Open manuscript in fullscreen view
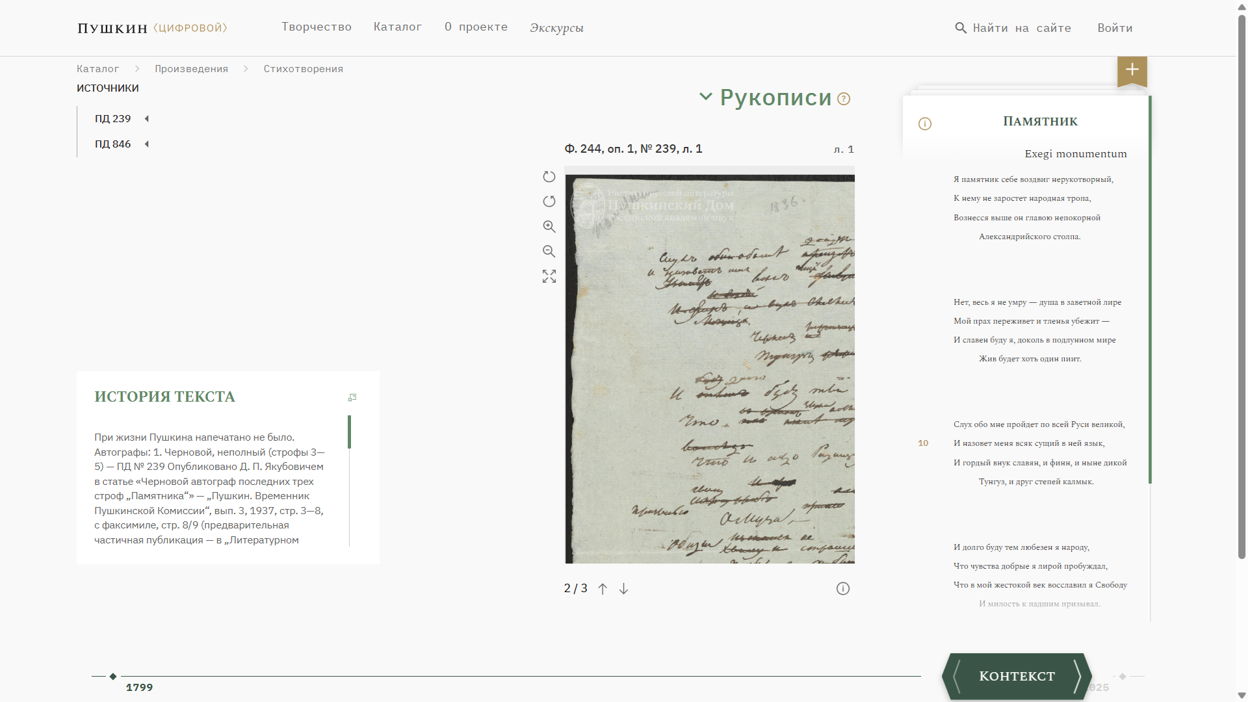1248x702 pixels. (x=549, y=276)
